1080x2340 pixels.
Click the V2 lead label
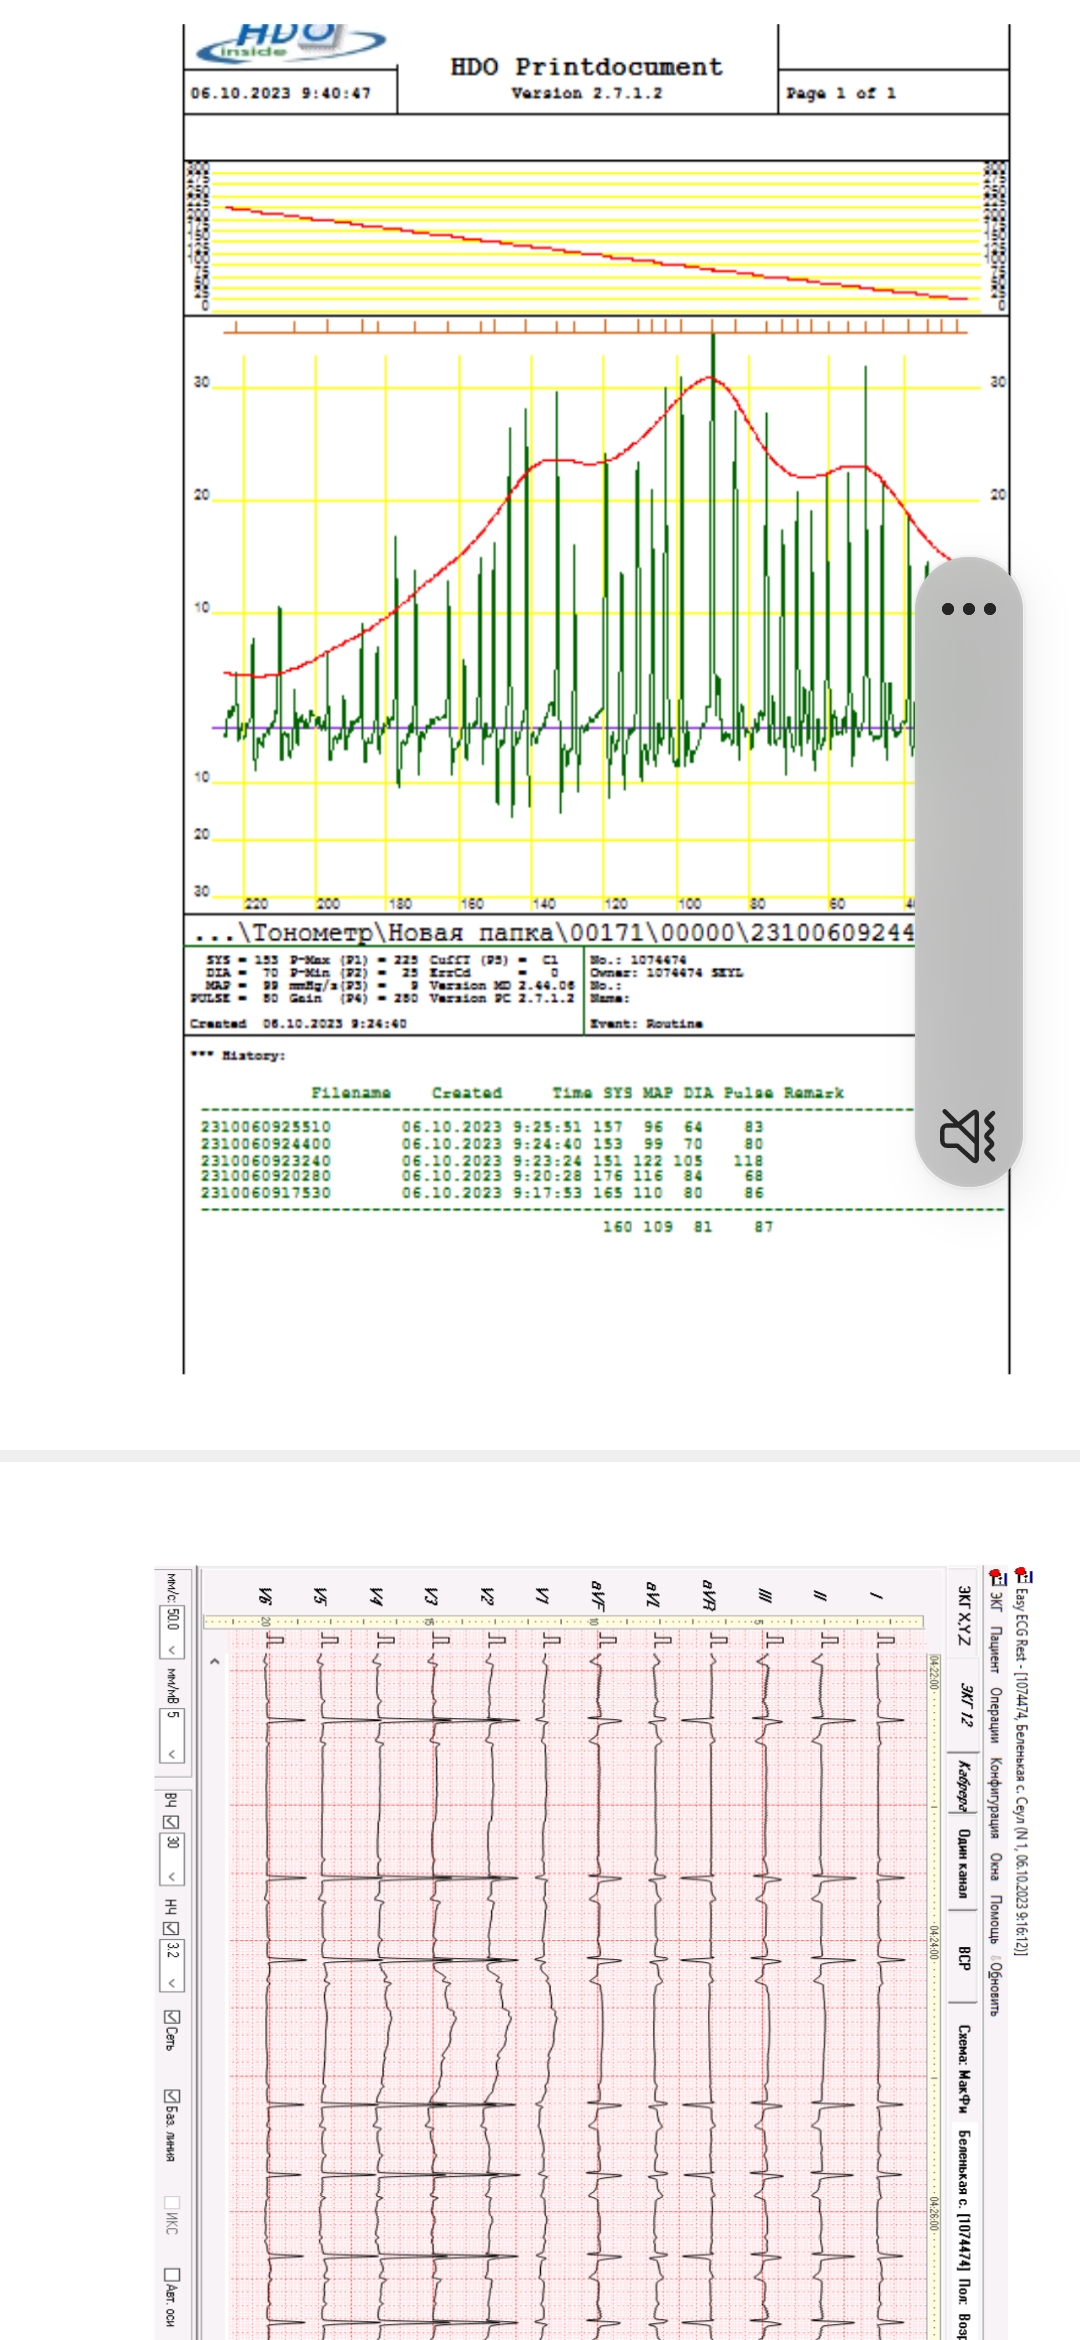pos(487,1595)
